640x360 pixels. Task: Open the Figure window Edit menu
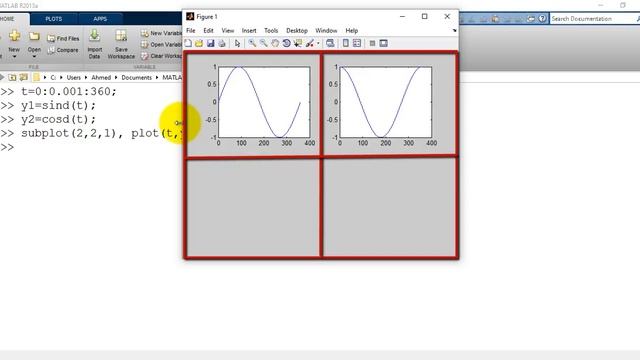point(208,31)
